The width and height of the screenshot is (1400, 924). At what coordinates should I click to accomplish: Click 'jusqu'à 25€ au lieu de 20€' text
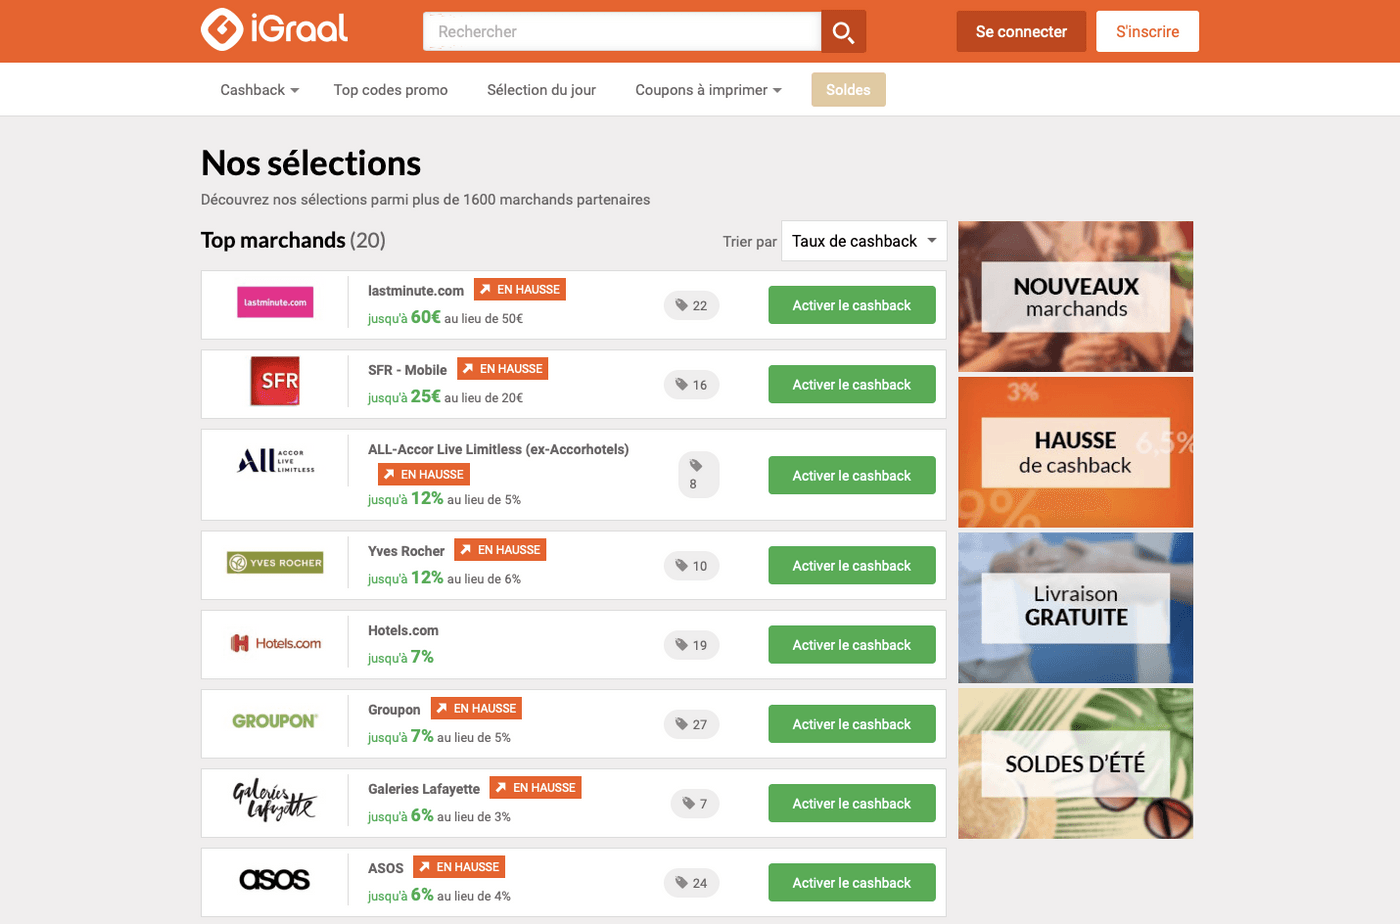pos(445,396)
